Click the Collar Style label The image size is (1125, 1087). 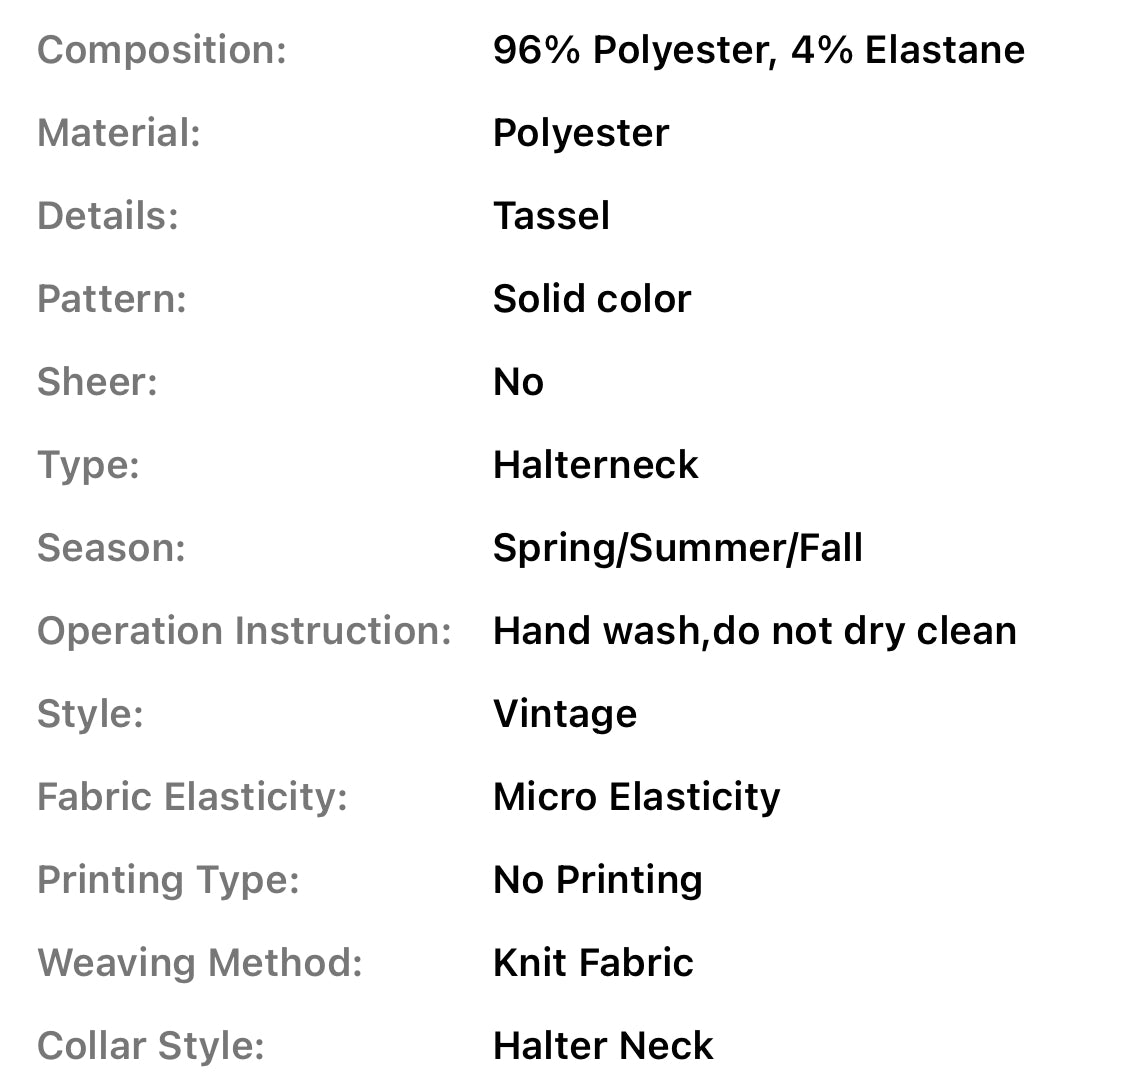pyautogui.click(x=150, y=1046)
